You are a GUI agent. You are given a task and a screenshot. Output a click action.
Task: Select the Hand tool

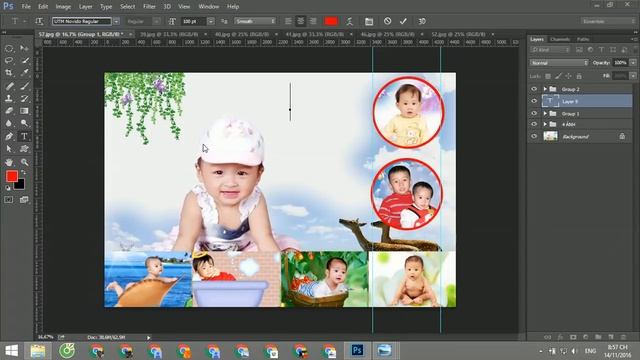click(x=9, y=162)
